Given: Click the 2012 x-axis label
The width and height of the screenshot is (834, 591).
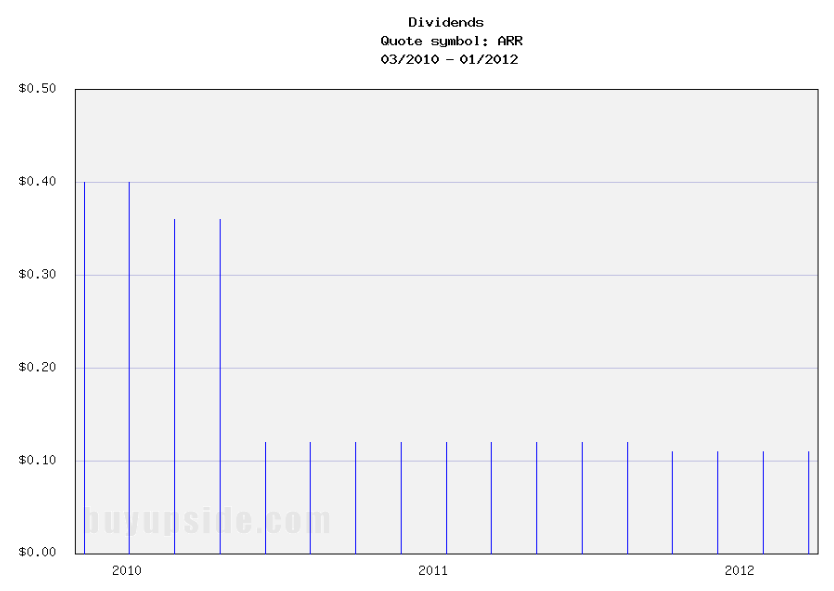Looking at the screenshot, I should [739, 571].
